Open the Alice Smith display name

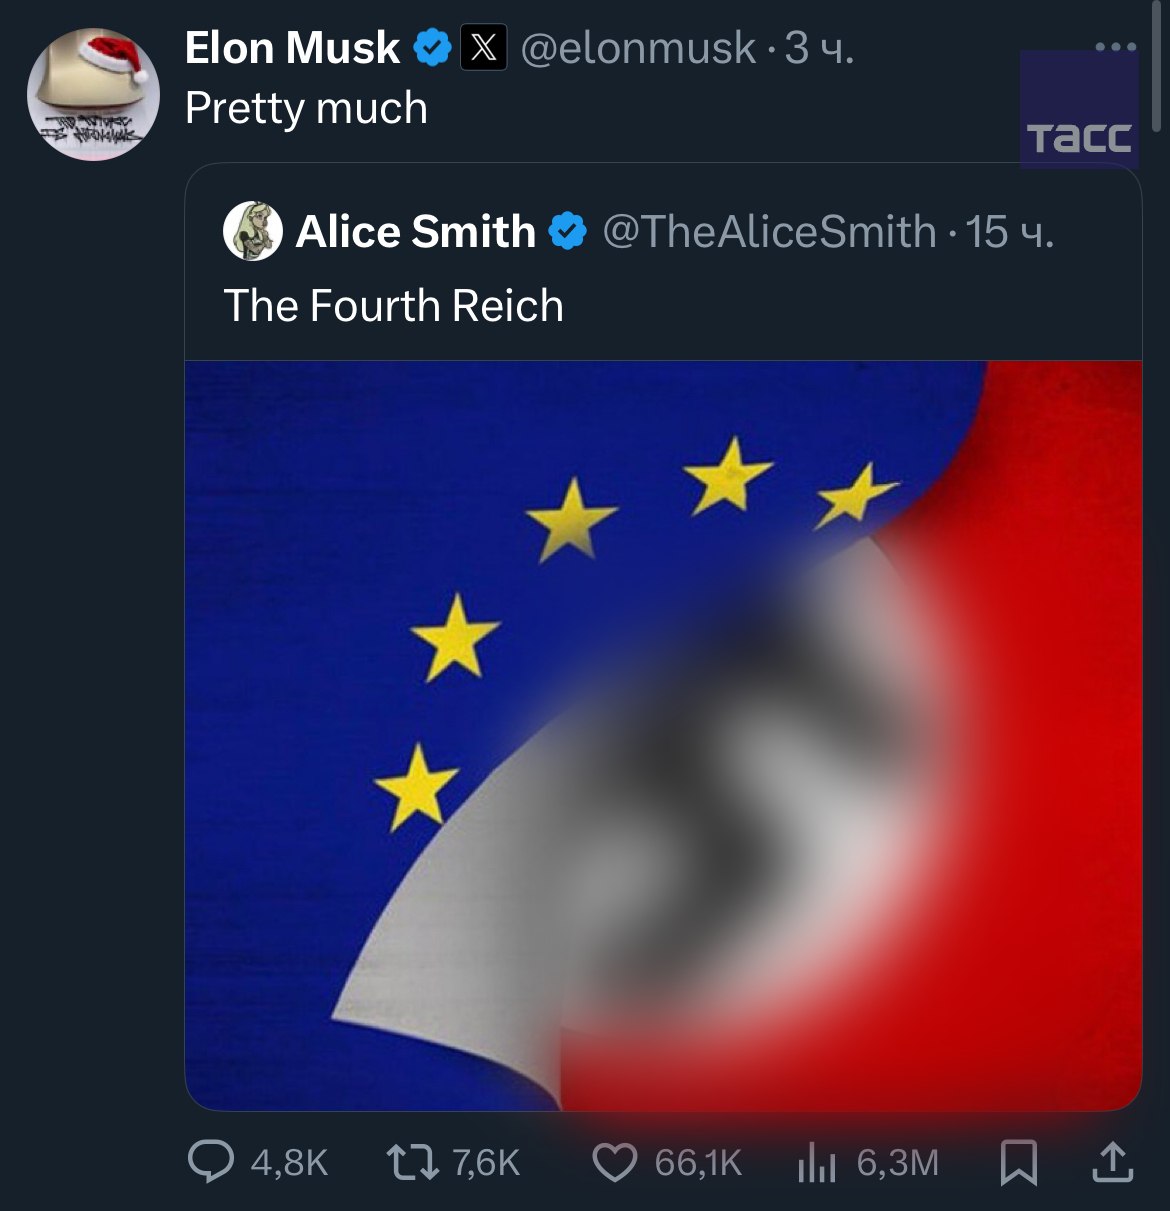click(416, 232)
